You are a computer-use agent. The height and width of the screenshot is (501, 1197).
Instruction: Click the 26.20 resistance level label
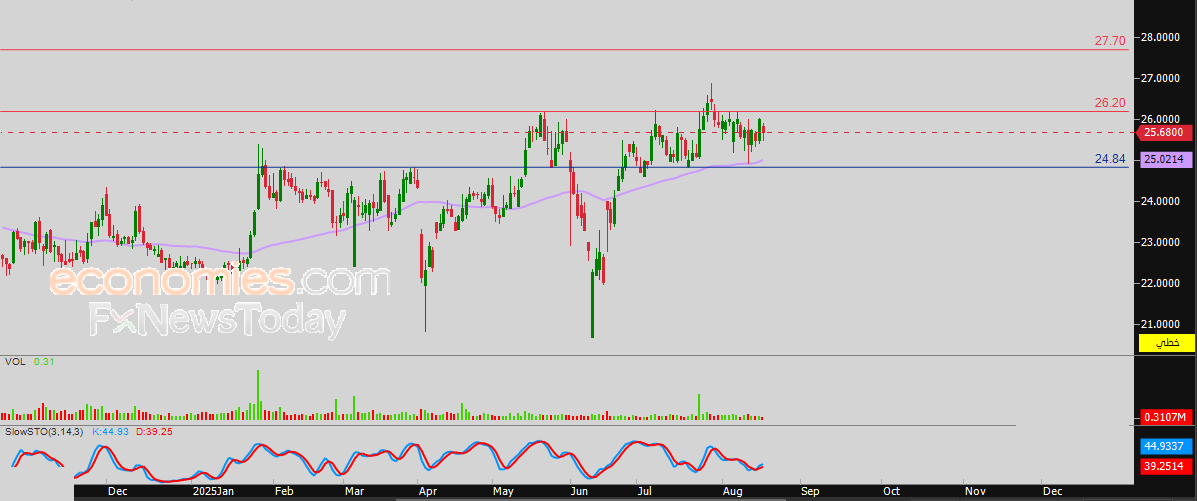[x=1110, y=102]
